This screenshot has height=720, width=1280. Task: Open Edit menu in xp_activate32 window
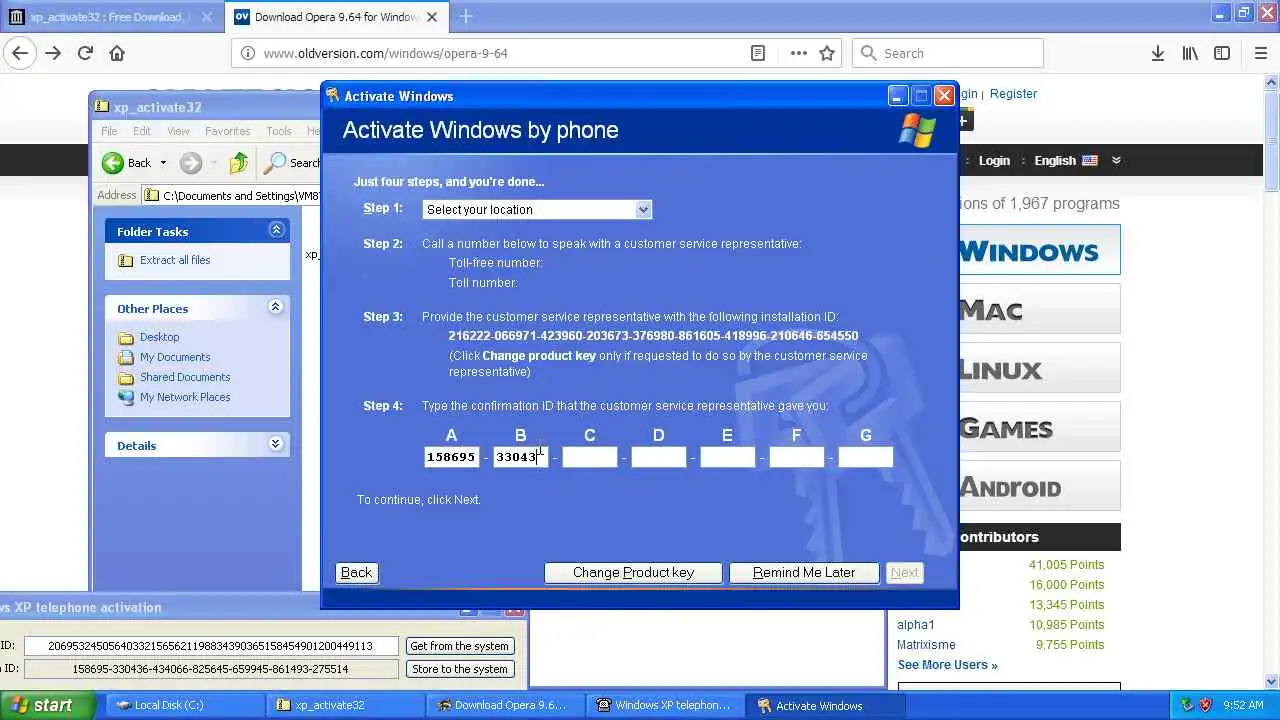[x=142, y=131]
